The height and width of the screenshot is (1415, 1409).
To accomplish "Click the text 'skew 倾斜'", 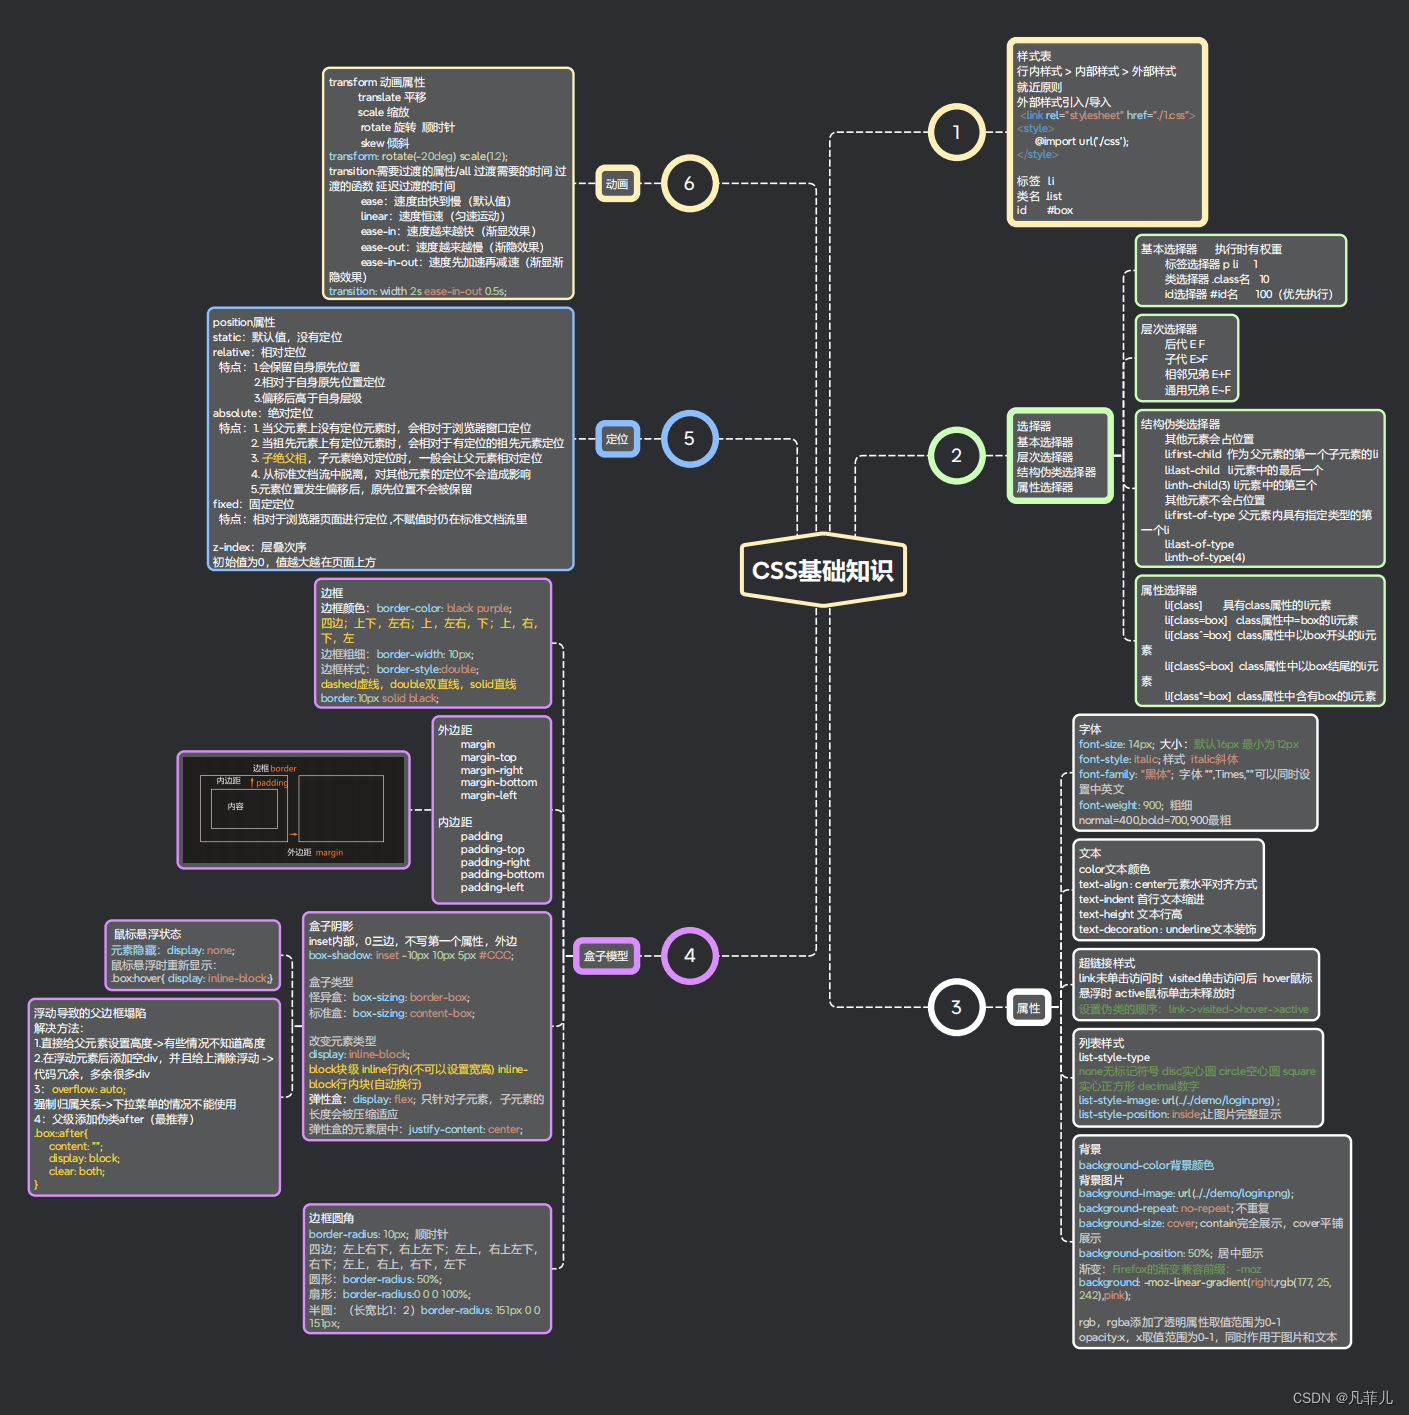I will [385, 143].
